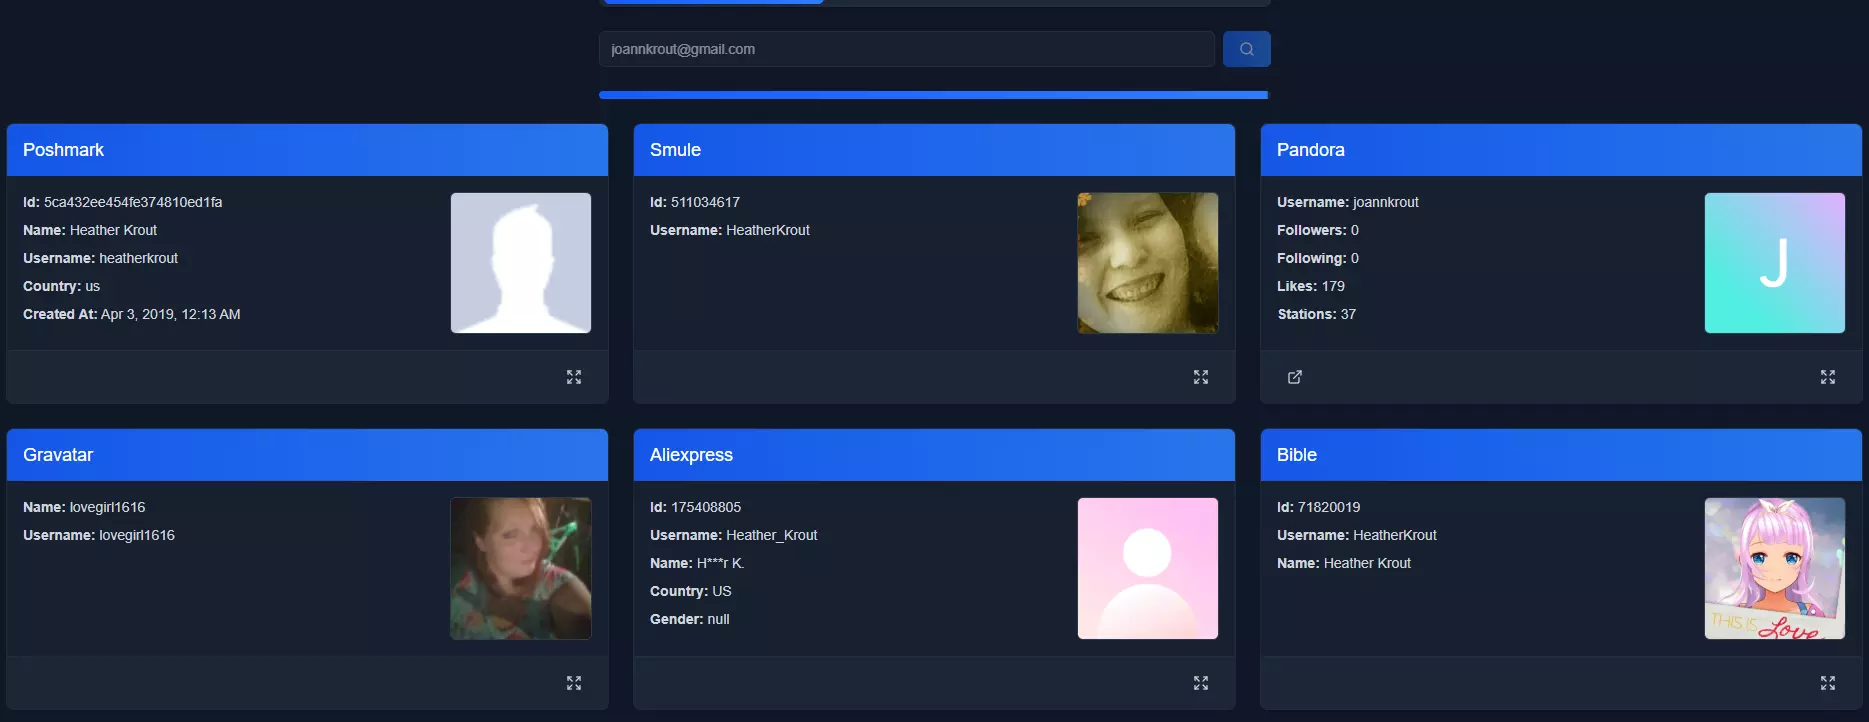Select Pandora Followers: 0 line

(x=1318, y=230)
